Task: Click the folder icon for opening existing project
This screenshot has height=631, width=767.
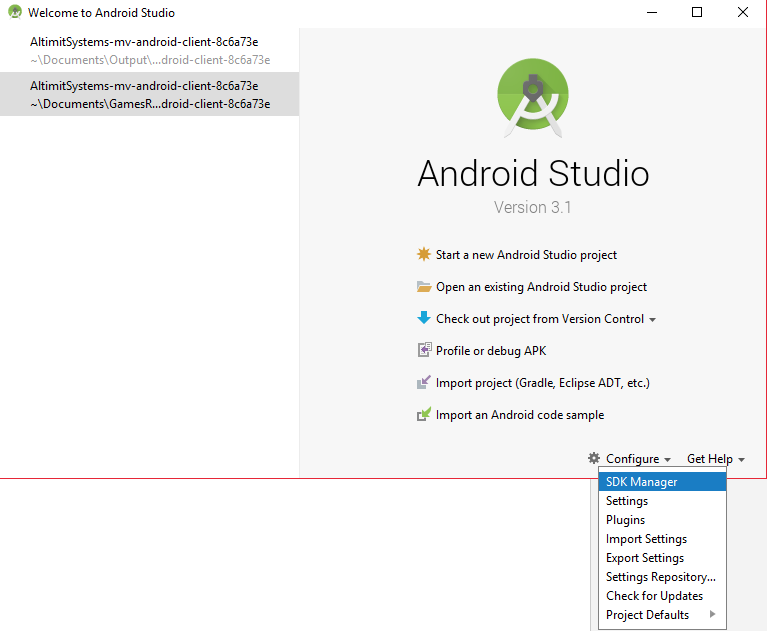Action: click(x=424, y=287)
